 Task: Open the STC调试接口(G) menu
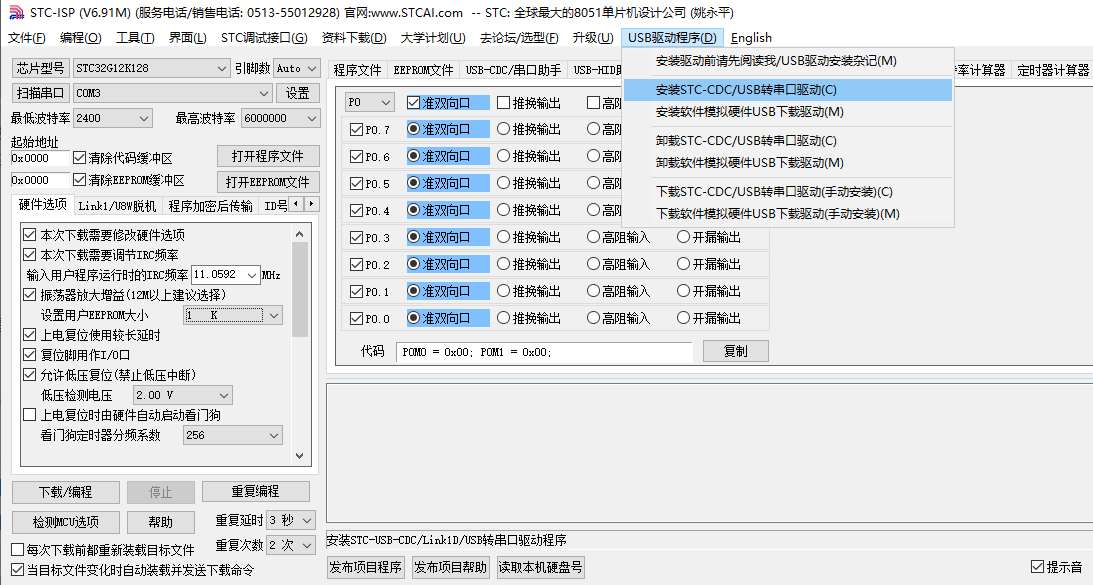264,38
